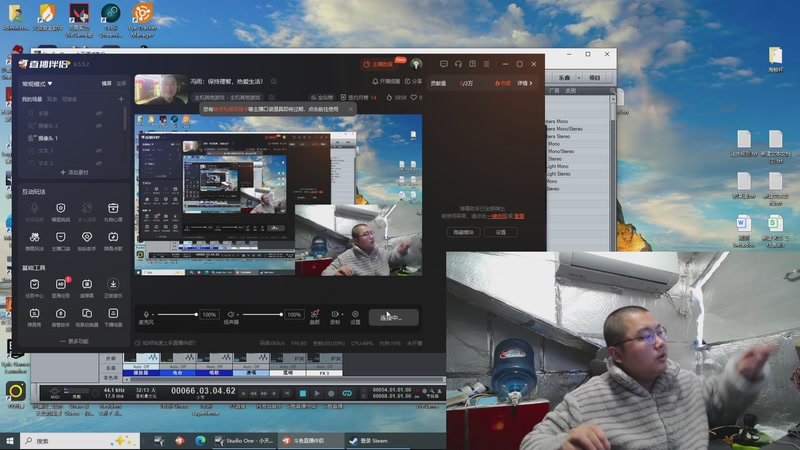The width and height of the screenshot is (800, 450).
Task: Open the 弹幕秀 danmaku show tool
Action: [34, 313]
